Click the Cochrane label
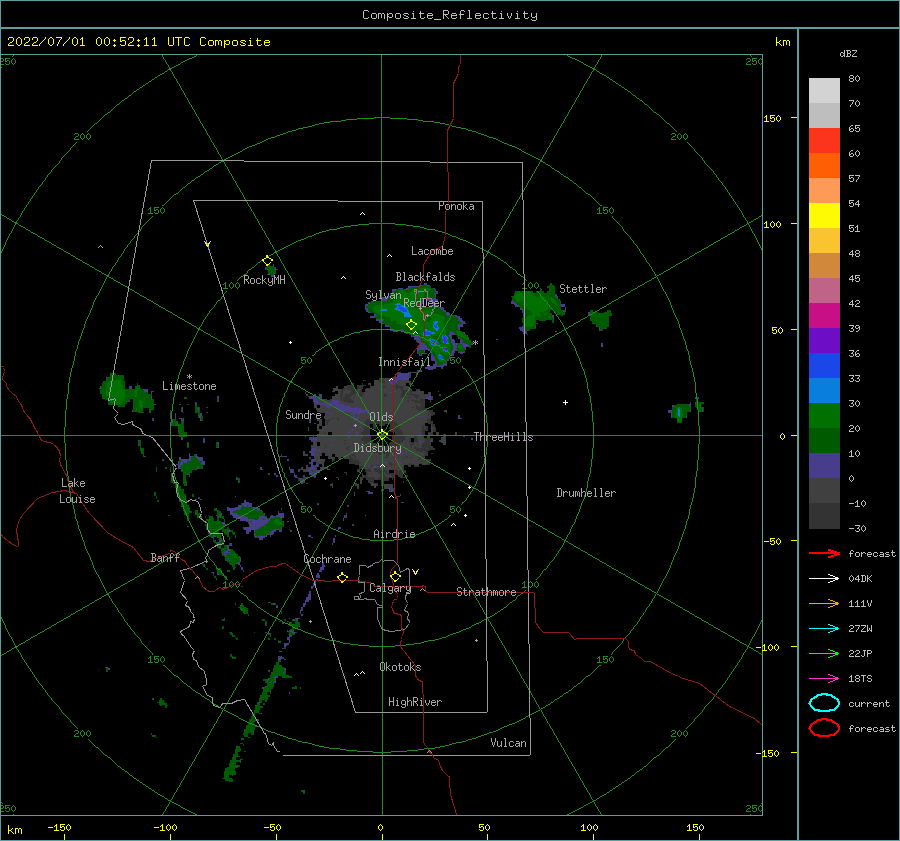The image size is (900, 841). coord(327,559)
